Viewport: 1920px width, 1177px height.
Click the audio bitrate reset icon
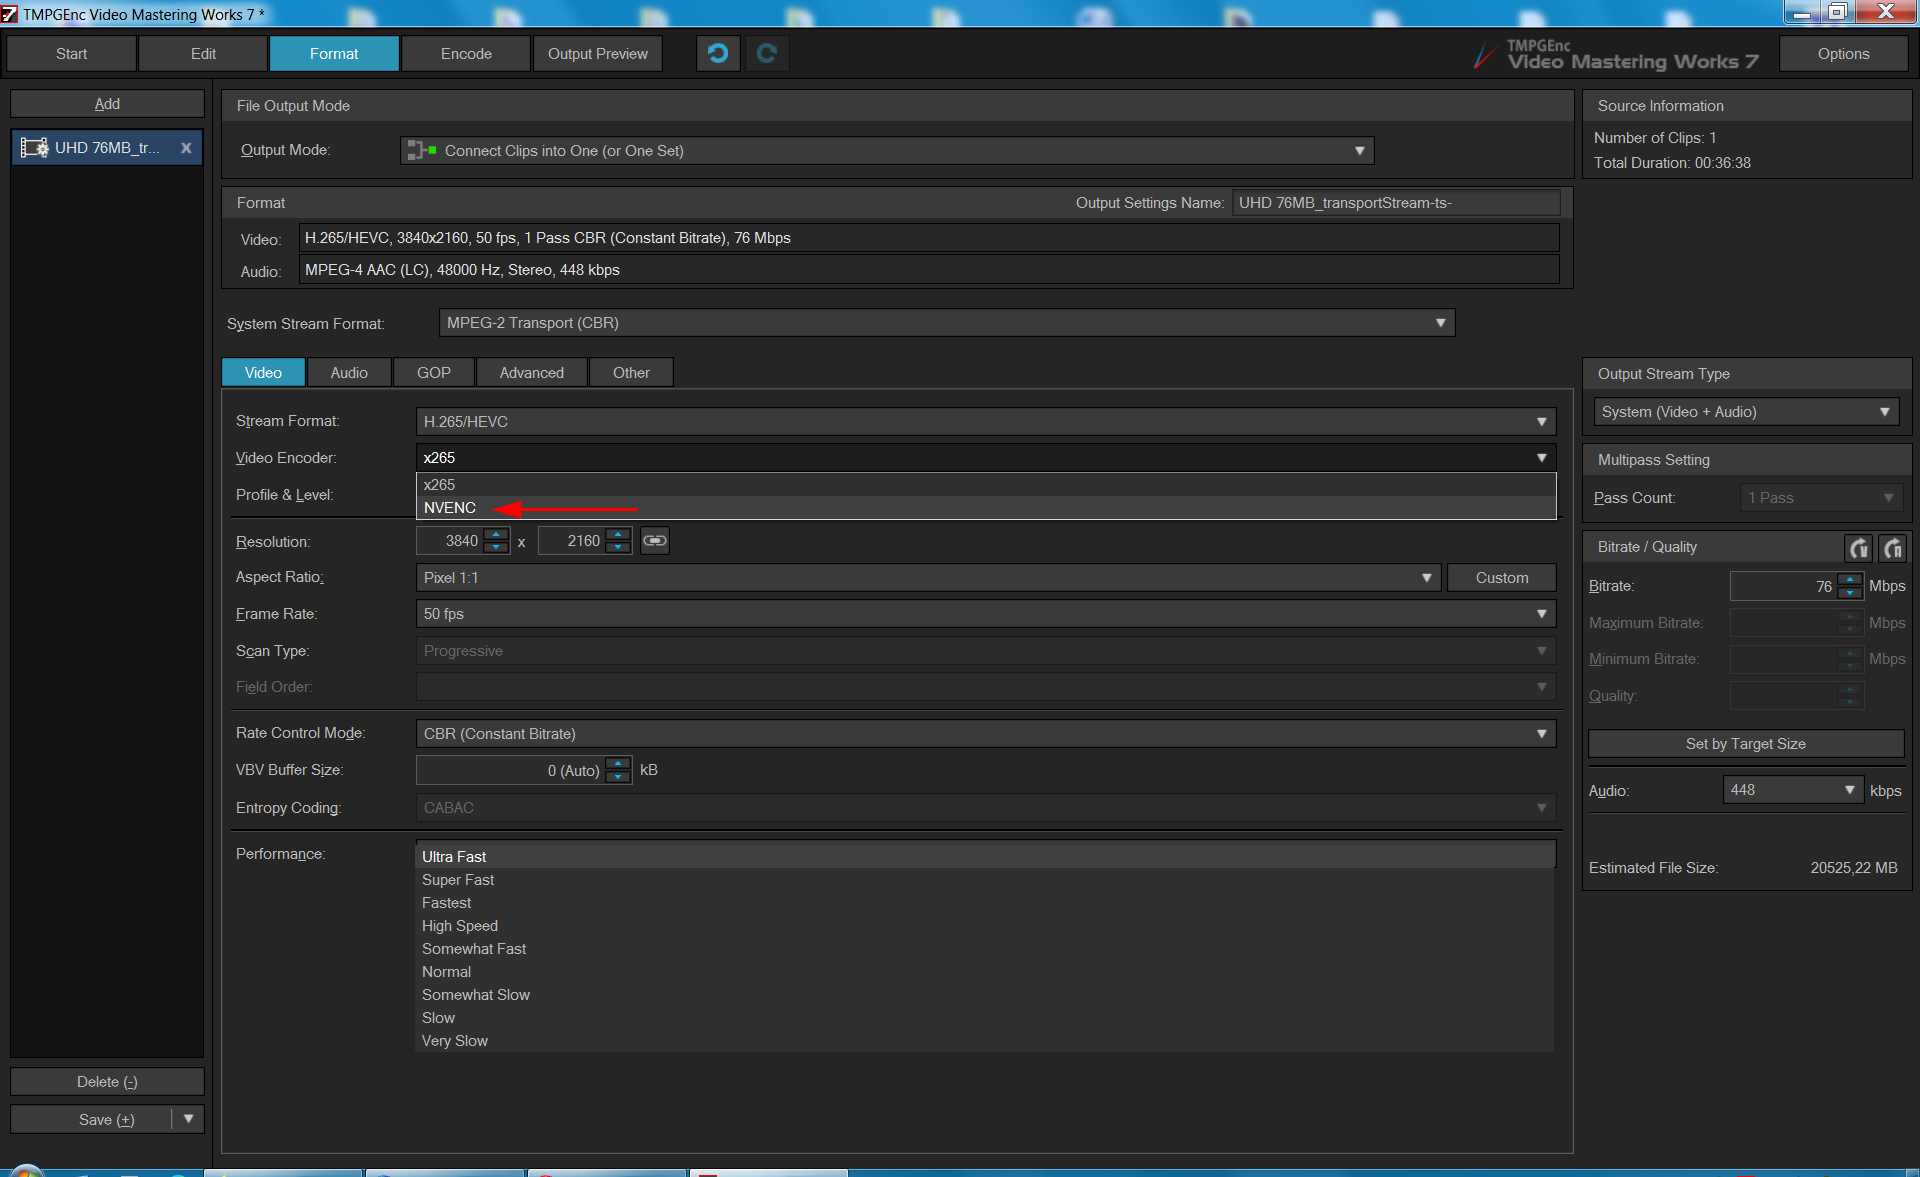coord(1893,548)
